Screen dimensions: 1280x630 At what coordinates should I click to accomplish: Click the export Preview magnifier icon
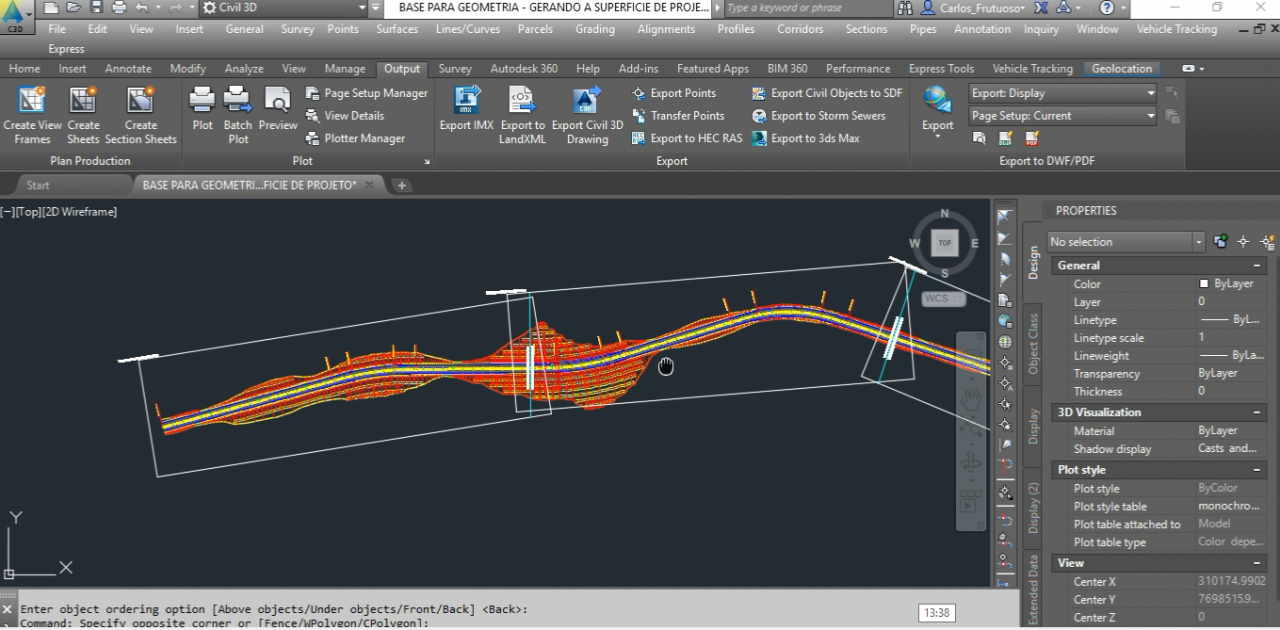click(979, 138)
